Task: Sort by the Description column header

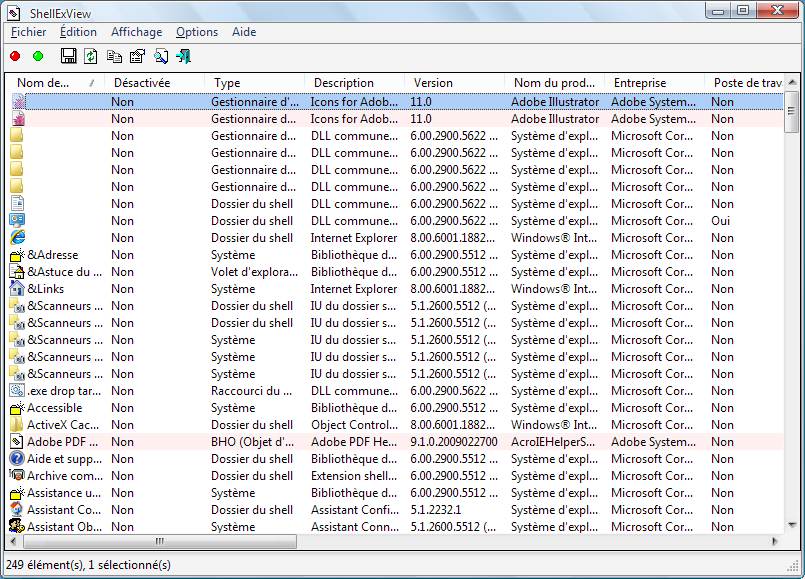Action: (354, 83)
